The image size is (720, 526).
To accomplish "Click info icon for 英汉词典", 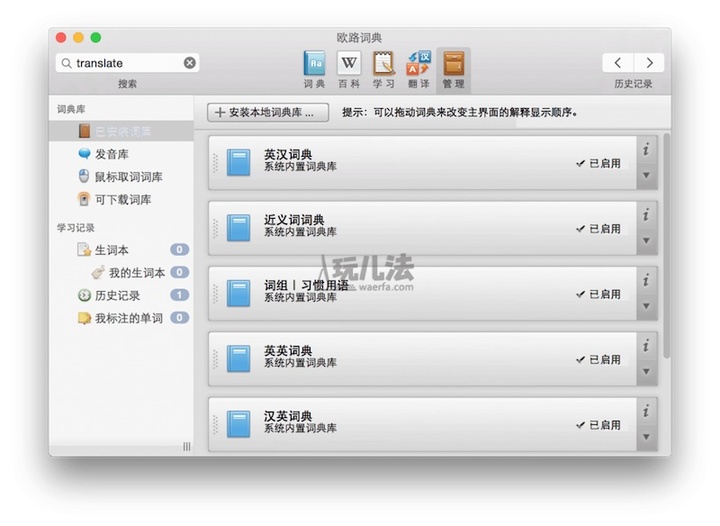I will [646, 150].
